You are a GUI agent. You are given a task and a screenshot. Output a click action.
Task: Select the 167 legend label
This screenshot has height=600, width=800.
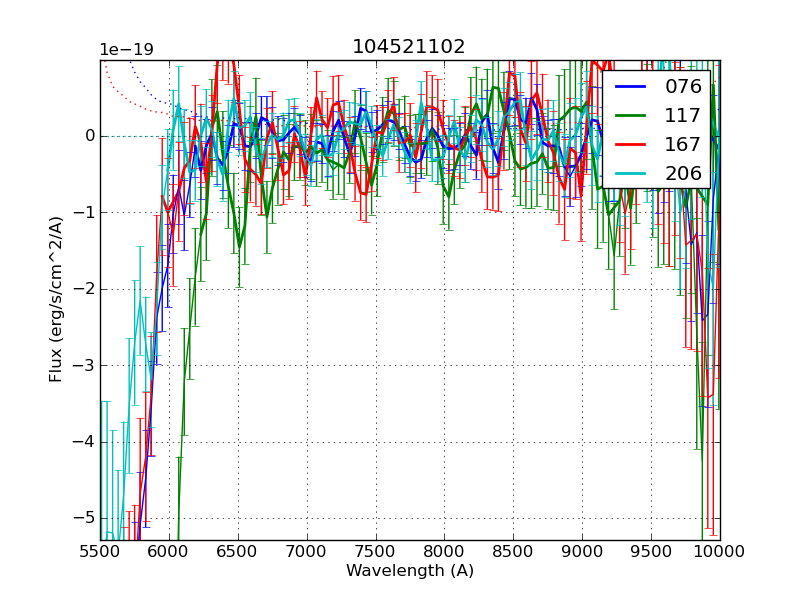coord(683,145)
